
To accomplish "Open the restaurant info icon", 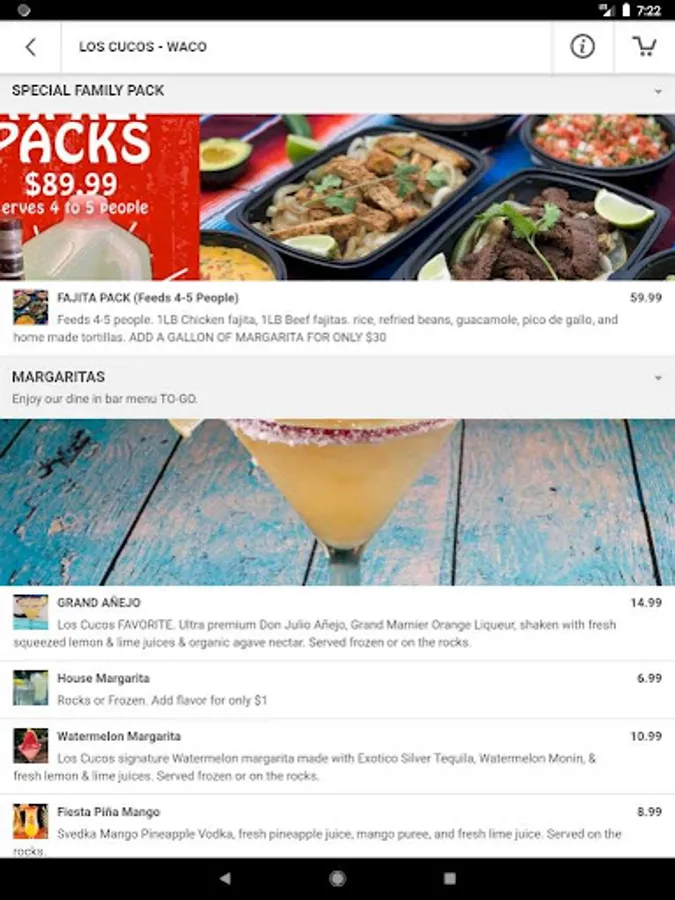I will 582,46.
